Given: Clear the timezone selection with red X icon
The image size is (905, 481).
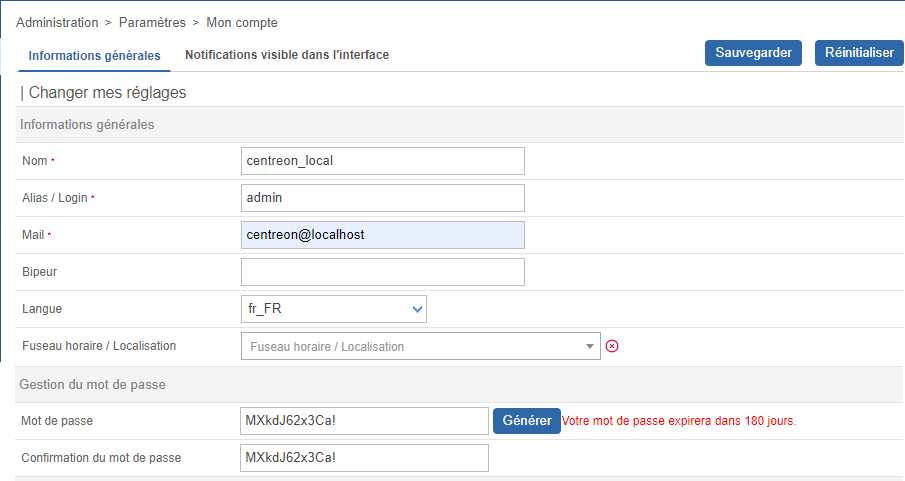Looking at the screenshot, I should (613, 346).
